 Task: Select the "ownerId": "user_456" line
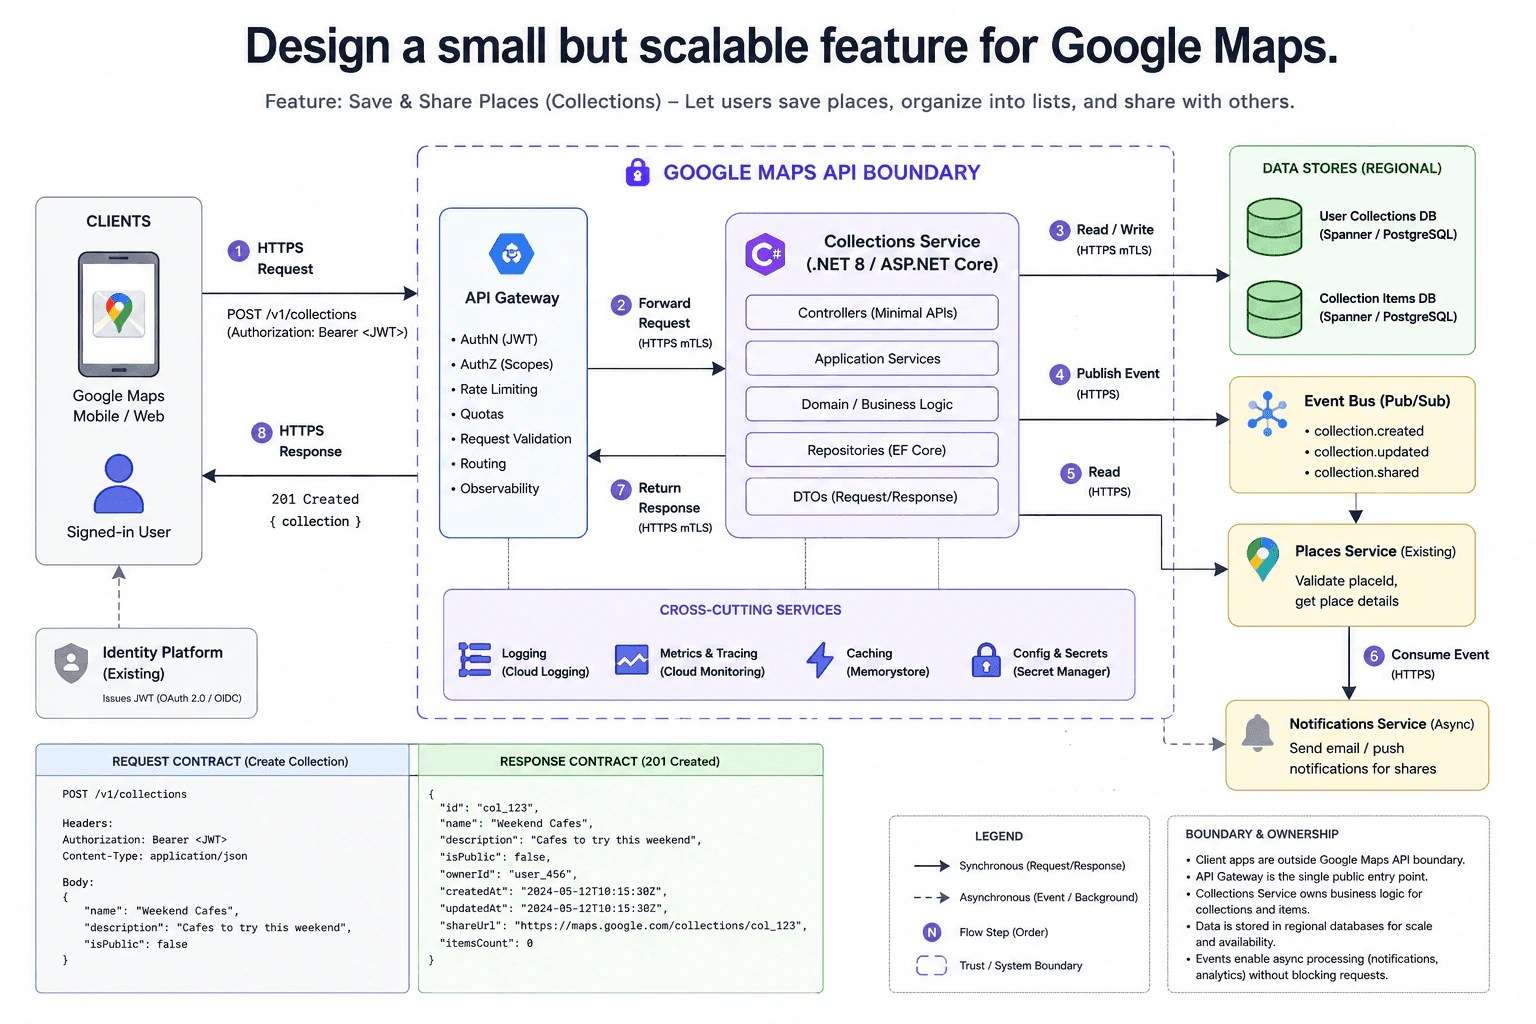point(508,874)
